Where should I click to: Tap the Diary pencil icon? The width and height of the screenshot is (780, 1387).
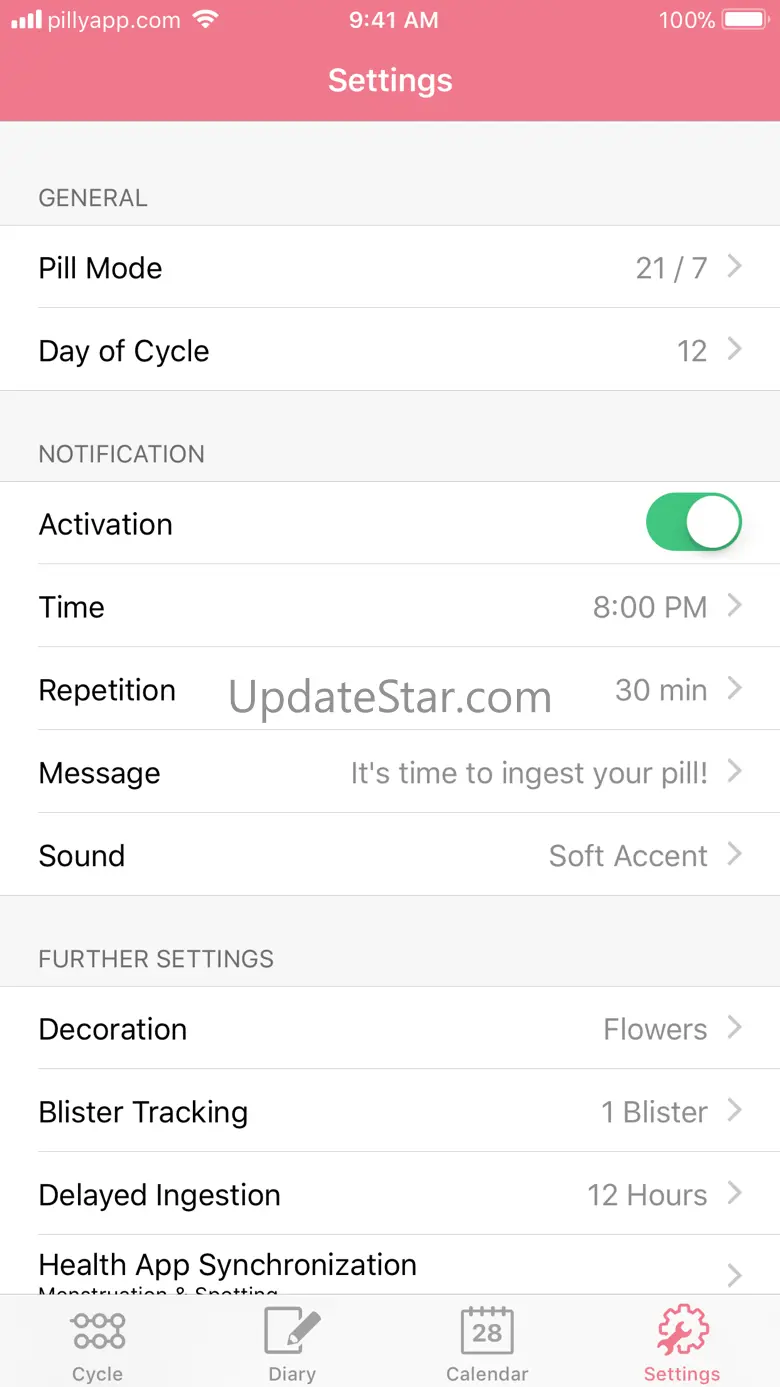click(292, 1330)
